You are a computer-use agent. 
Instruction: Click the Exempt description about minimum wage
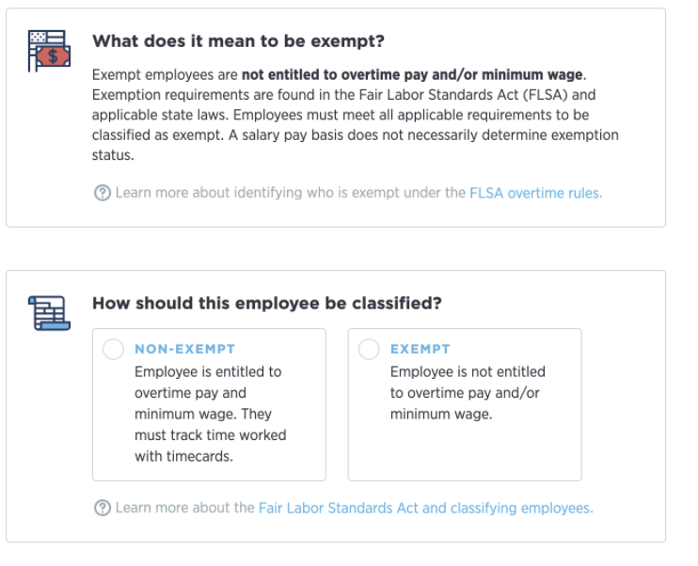pyautogui.click(x=467, y=393)
